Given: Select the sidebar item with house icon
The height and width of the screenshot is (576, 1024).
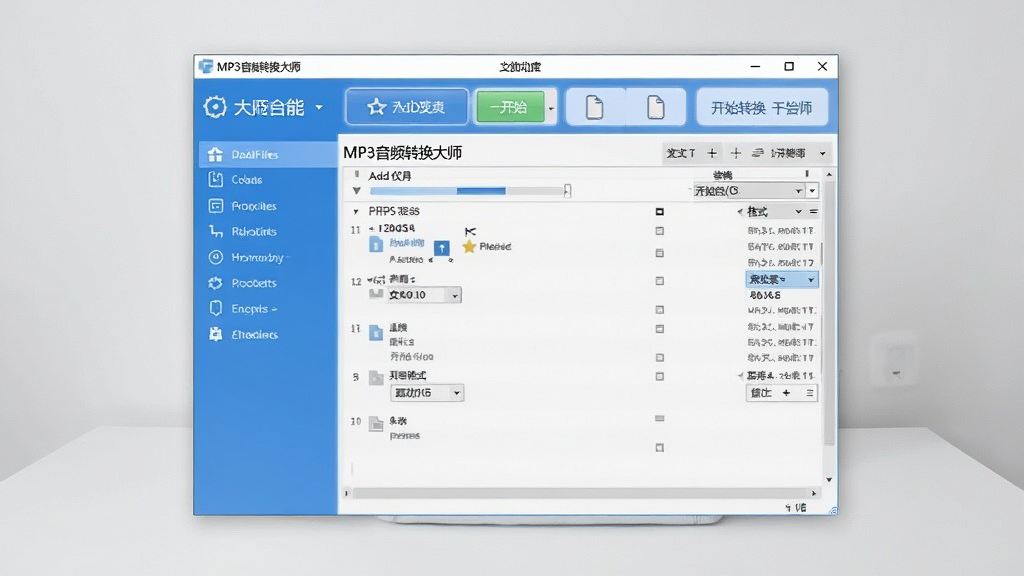Looking at the screenshot, I should click(x=268, y=155).
